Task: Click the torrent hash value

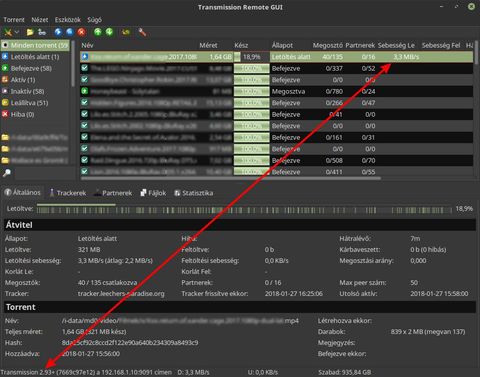Action: [130, 342]
